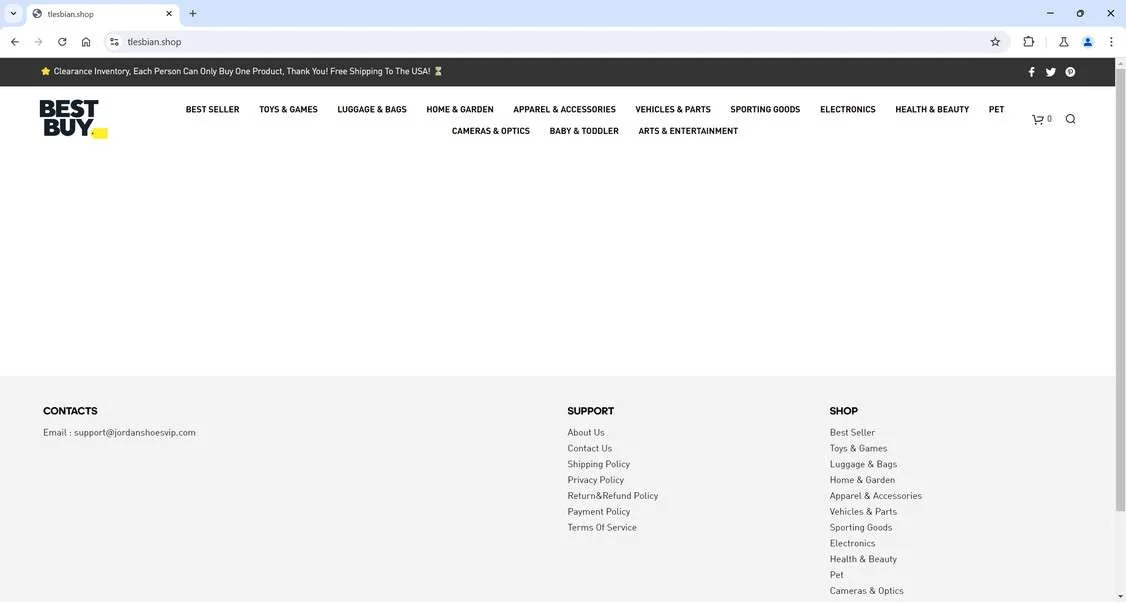This screenshot has width=1126, height=602.
Task: Click footer Pet link
Action: point(837,575)
